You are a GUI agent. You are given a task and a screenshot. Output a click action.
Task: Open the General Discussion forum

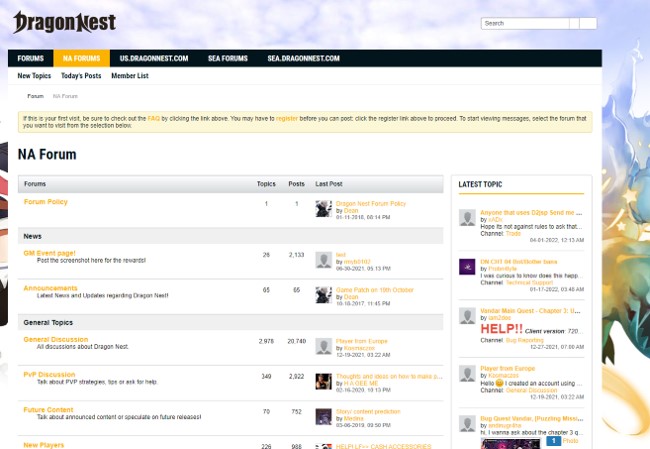55,339
